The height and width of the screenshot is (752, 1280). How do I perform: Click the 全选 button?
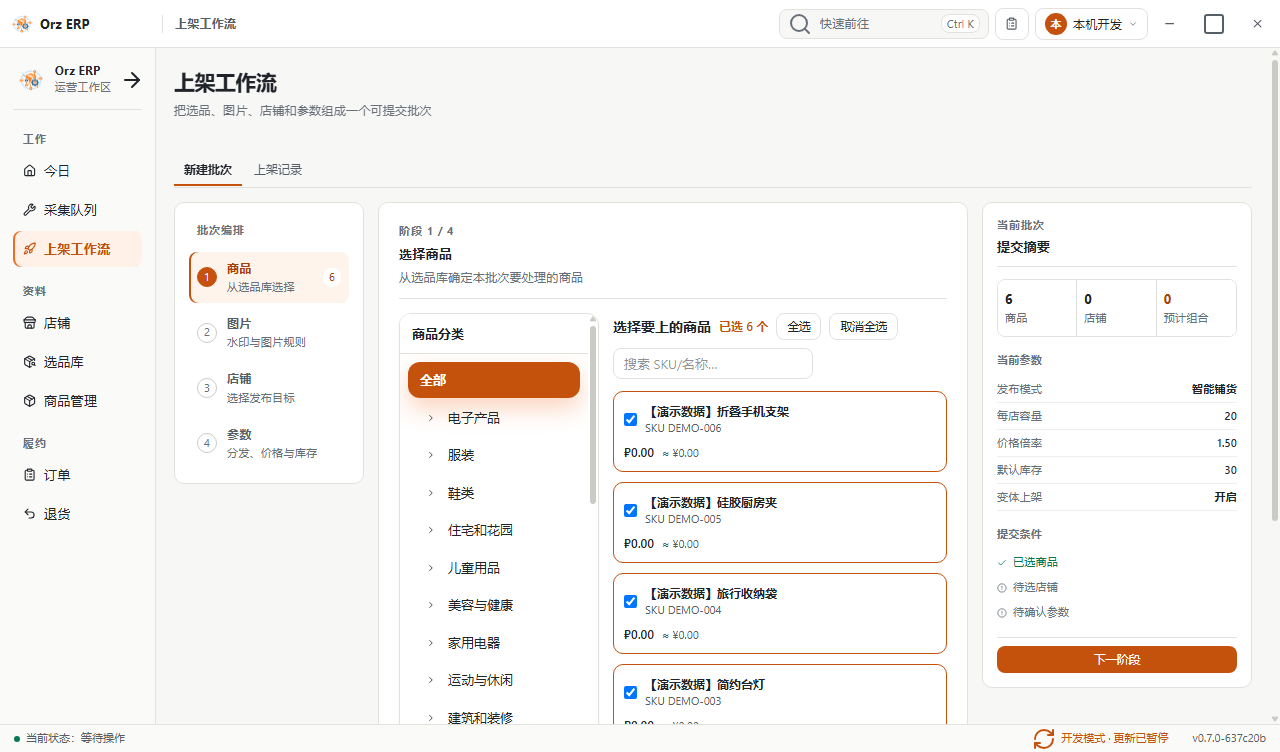click(799, 327)
